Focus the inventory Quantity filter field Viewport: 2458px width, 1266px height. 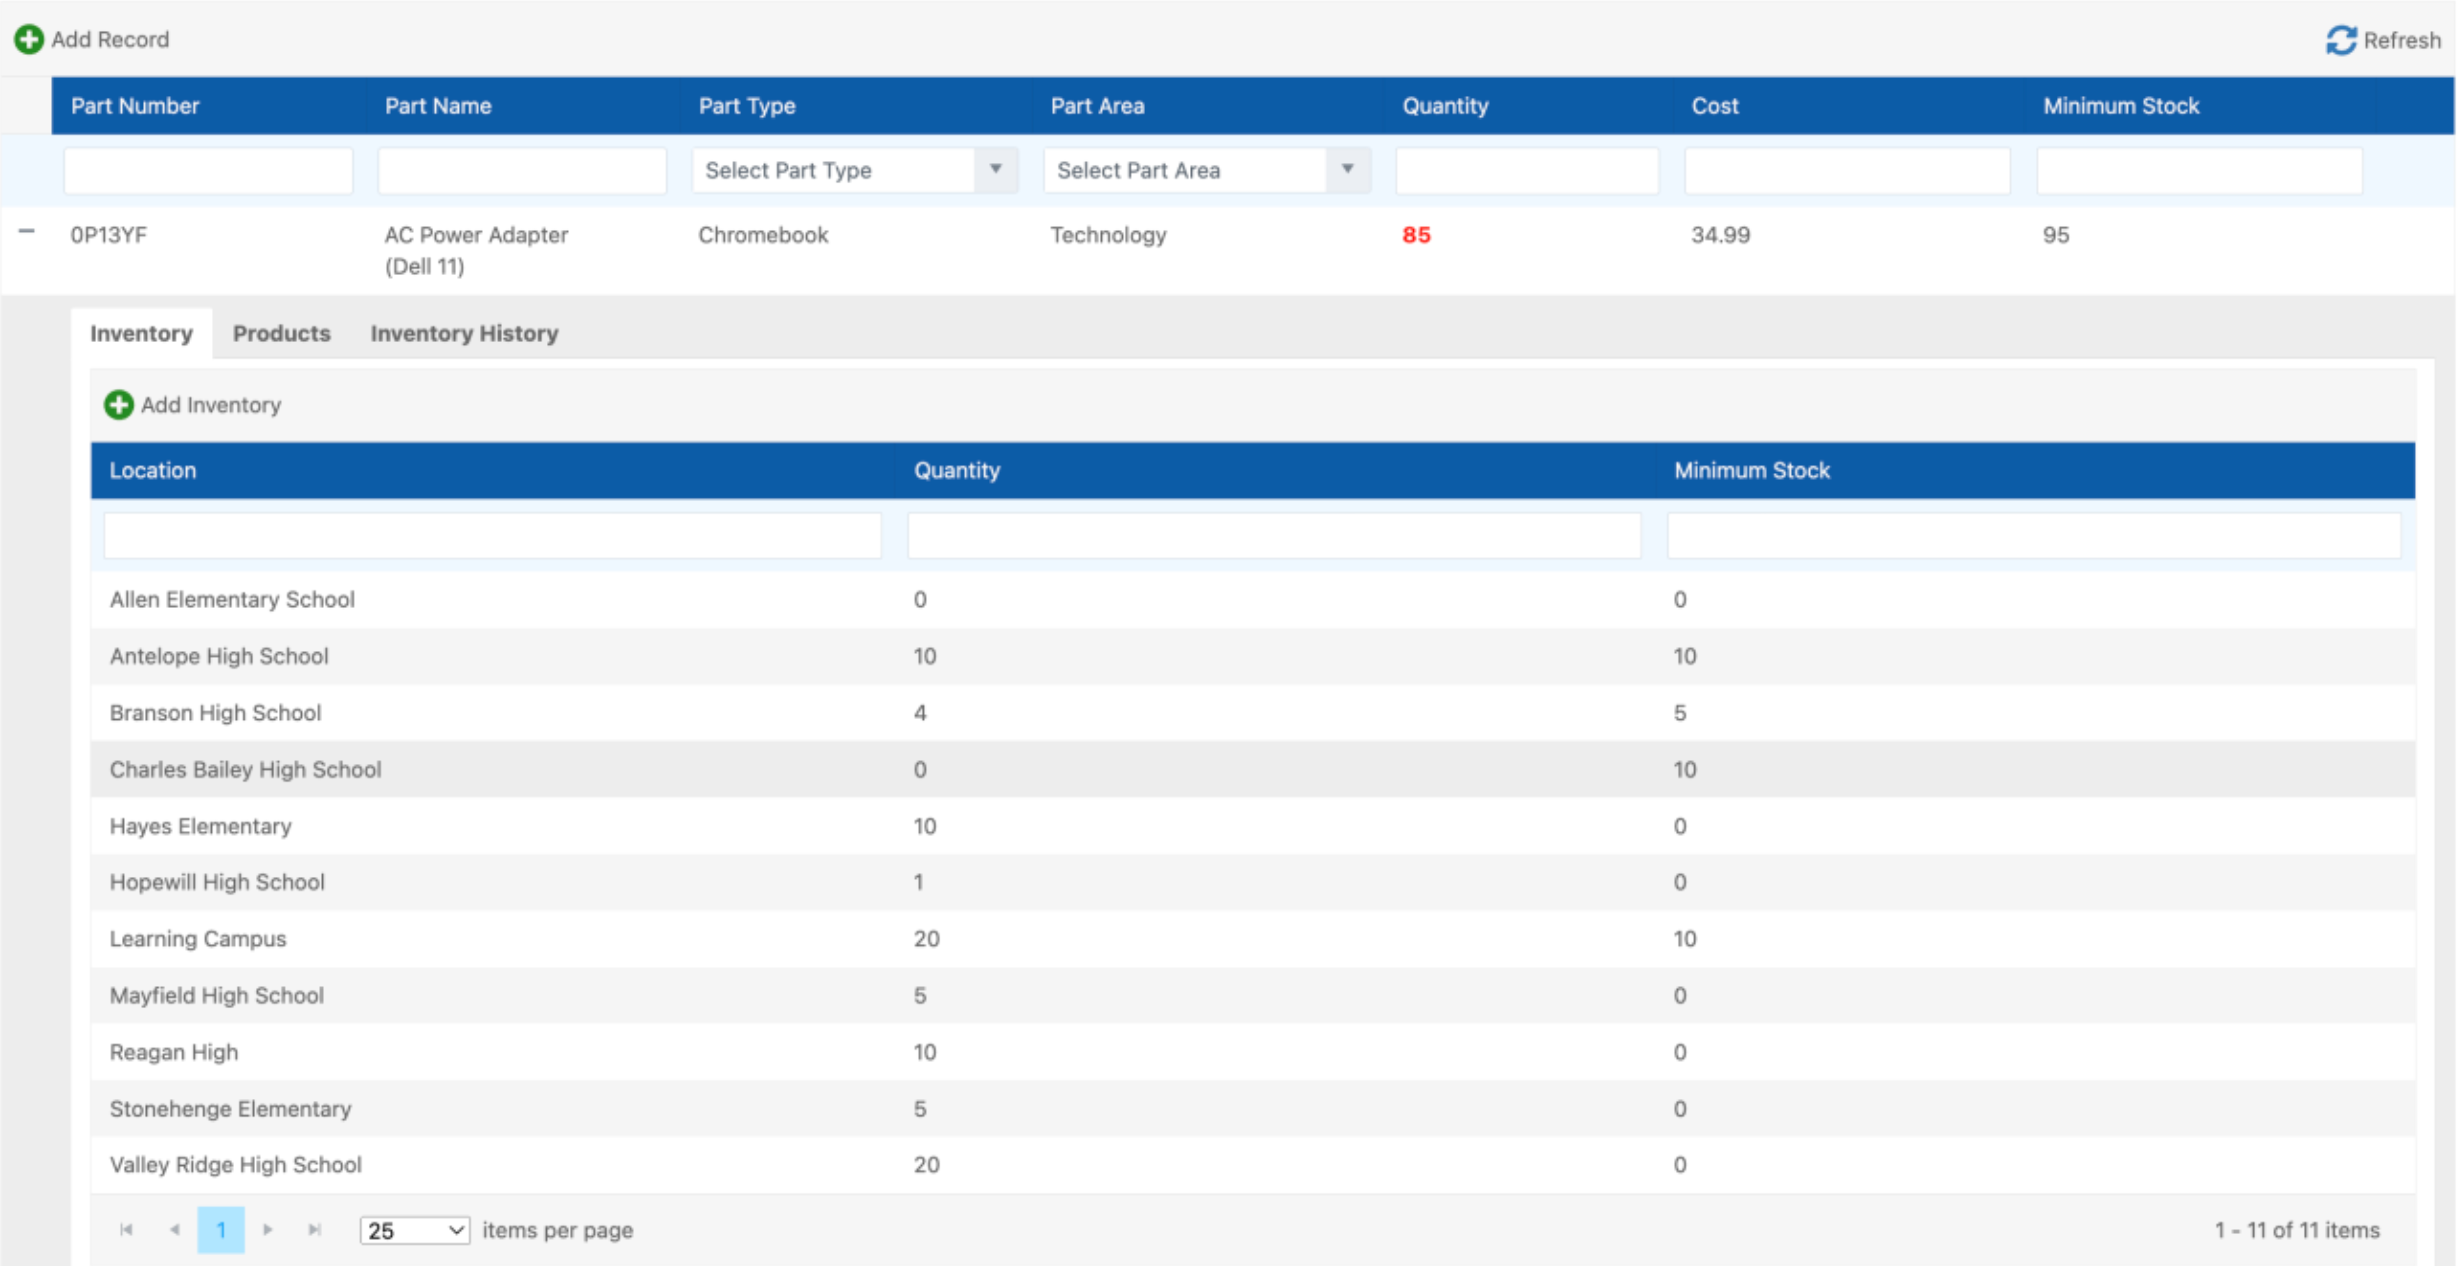1274,535
